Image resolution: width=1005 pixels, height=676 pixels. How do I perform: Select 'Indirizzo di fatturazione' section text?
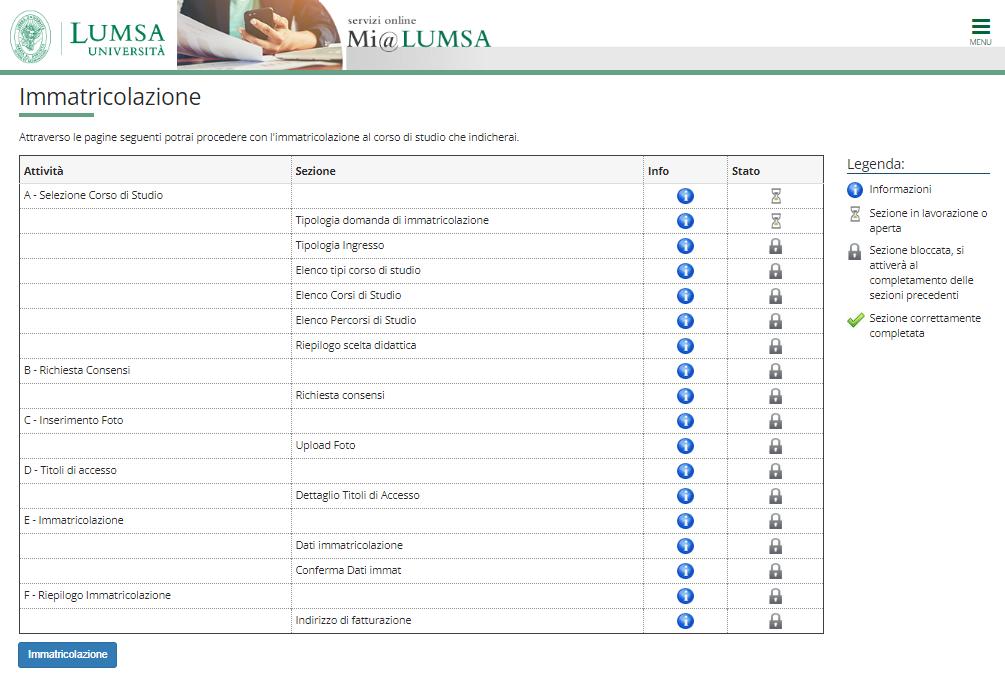coord(353,620)
